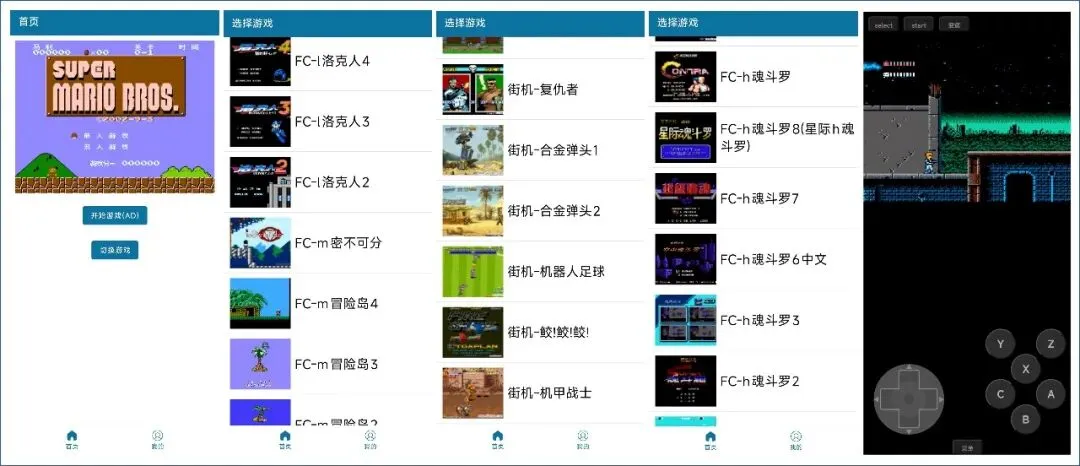The height and width of the screenshot is (466, 1080).
Task: Choose 街机-鲛!鲛!鲛! from the list
Action: [539, 332]
